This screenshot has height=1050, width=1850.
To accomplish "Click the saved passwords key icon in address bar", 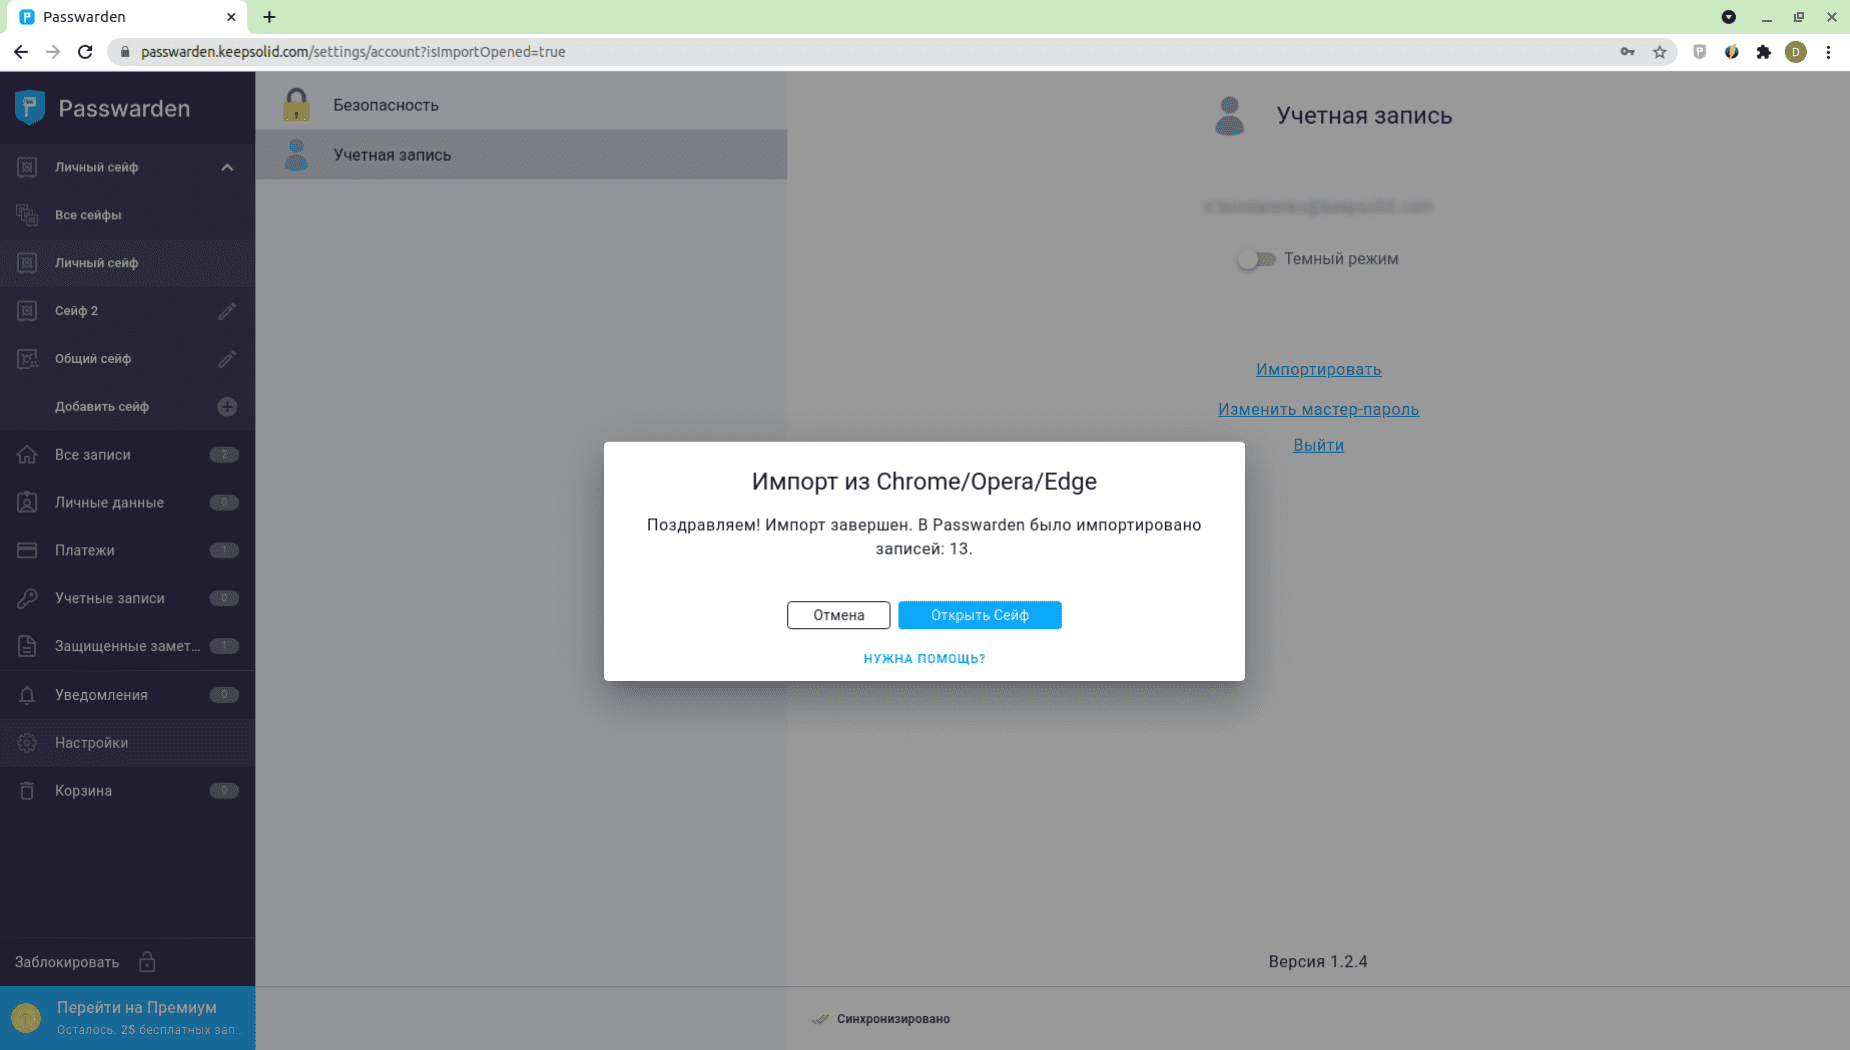I will (1627, 52).
